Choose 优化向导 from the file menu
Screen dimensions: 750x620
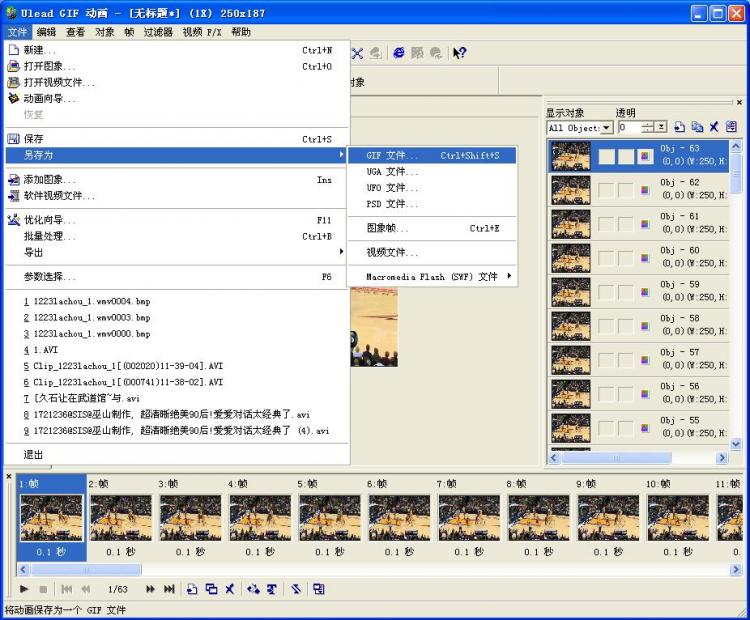(177, 220)
